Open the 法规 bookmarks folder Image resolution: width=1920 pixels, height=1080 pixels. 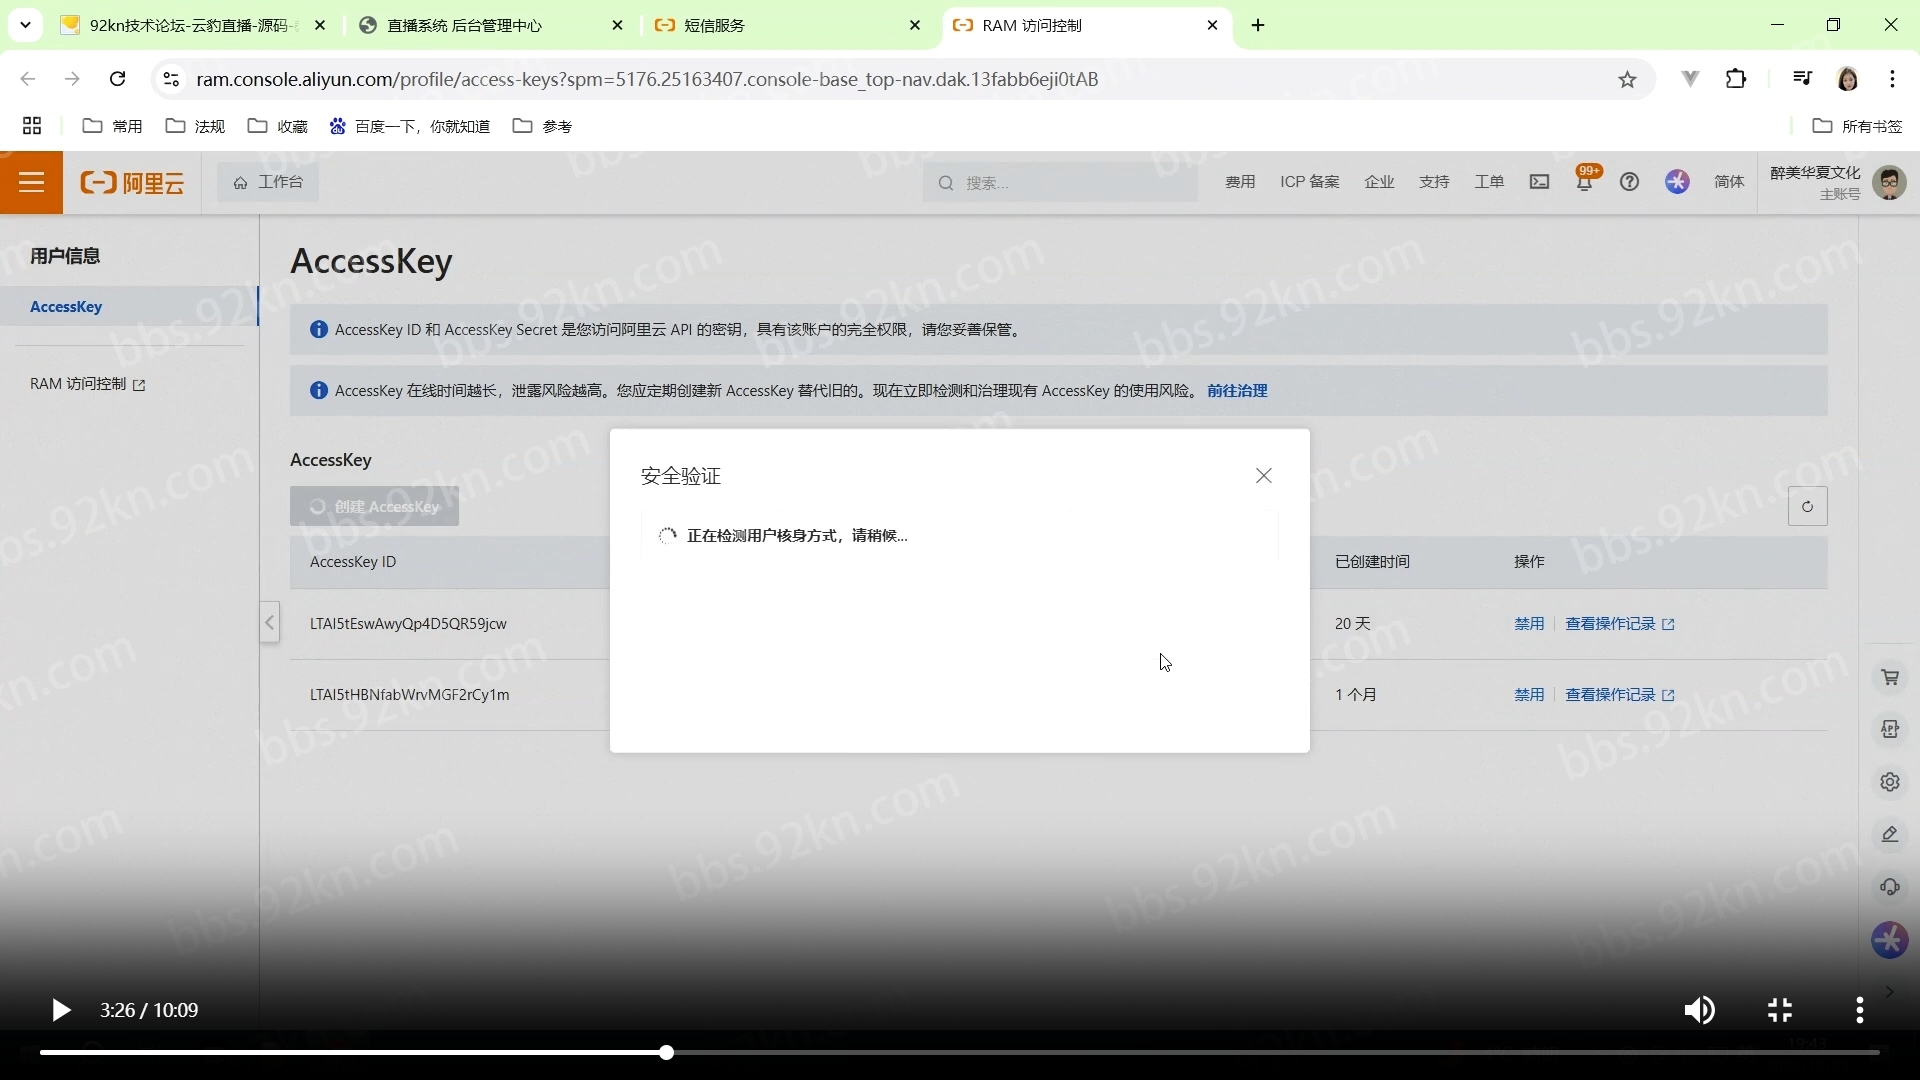(195, 126)
